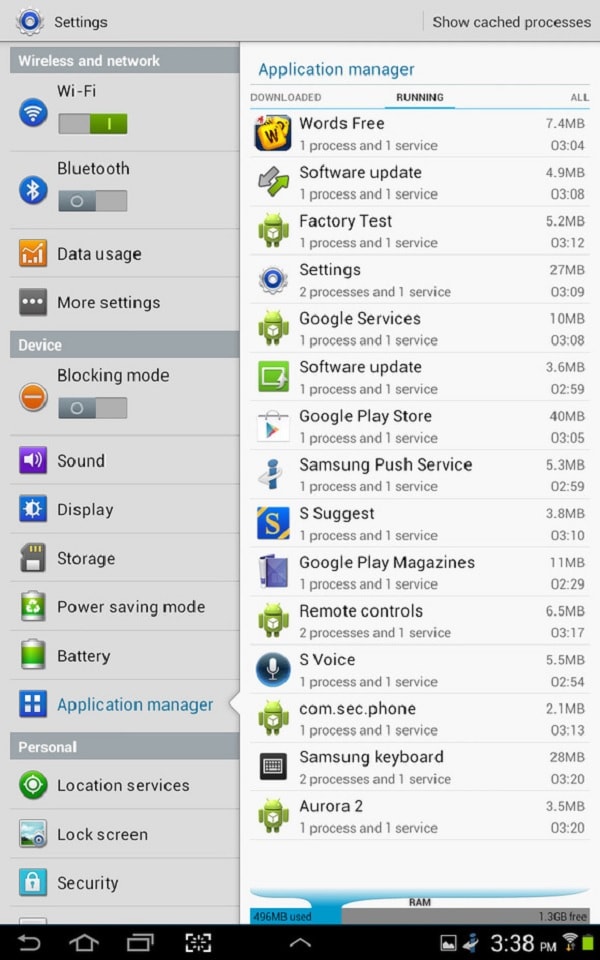
Task: Toggle Blocking mode on
Action: pyautogui.click(x=93, y=408)
